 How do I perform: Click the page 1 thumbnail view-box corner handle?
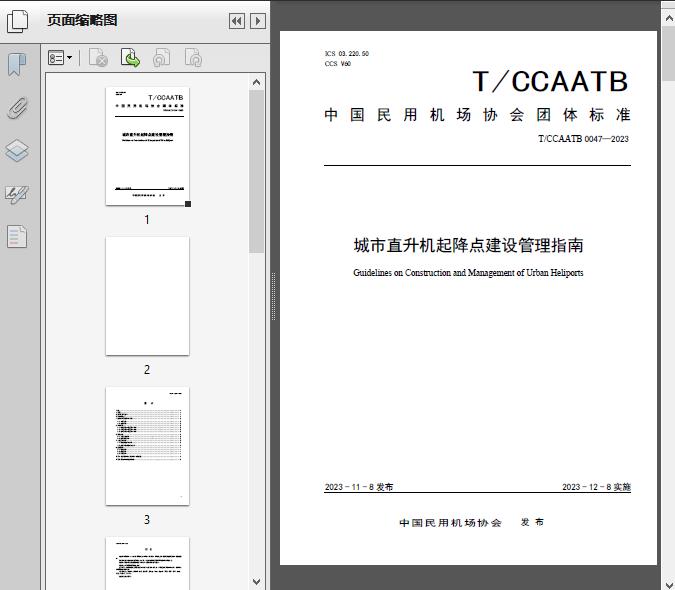[188, 204]
